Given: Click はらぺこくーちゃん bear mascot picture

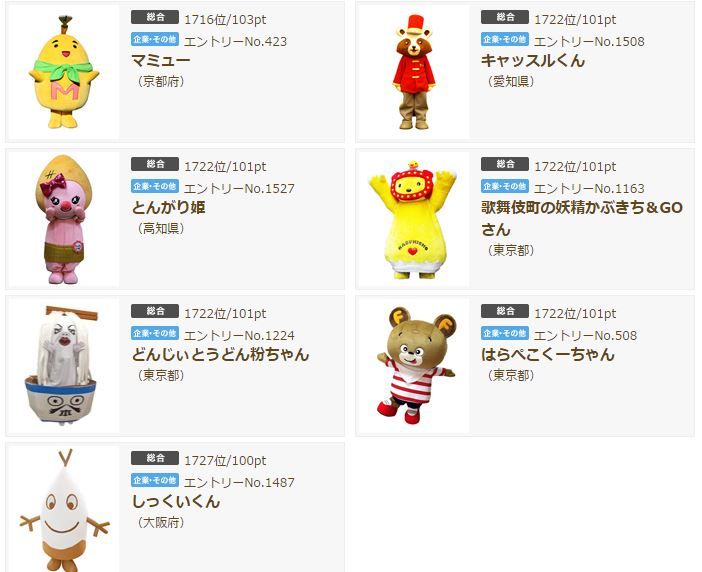Looking at the screenshot, I should [x=414, y=366].
